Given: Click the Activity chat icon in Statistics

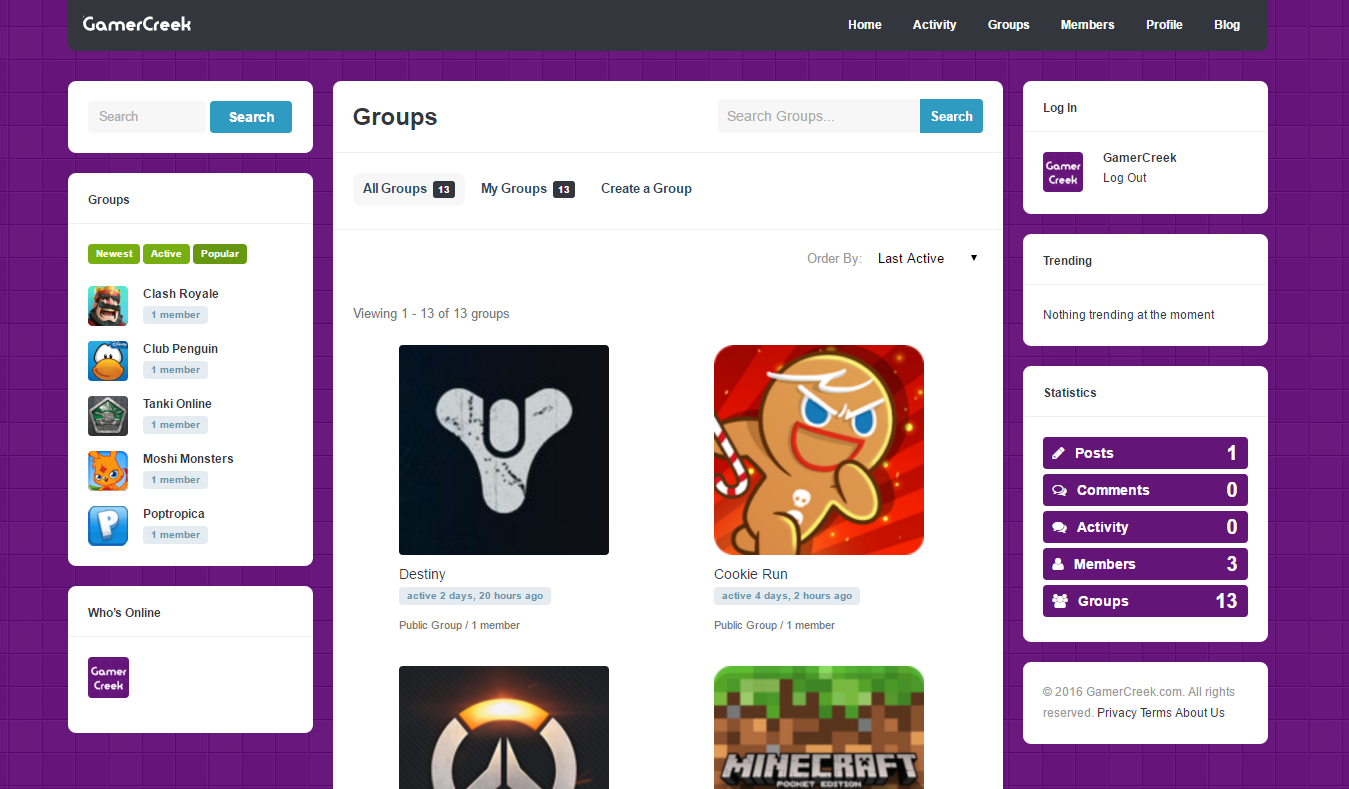Looking at the screenshot, I should pos(1060,527).
